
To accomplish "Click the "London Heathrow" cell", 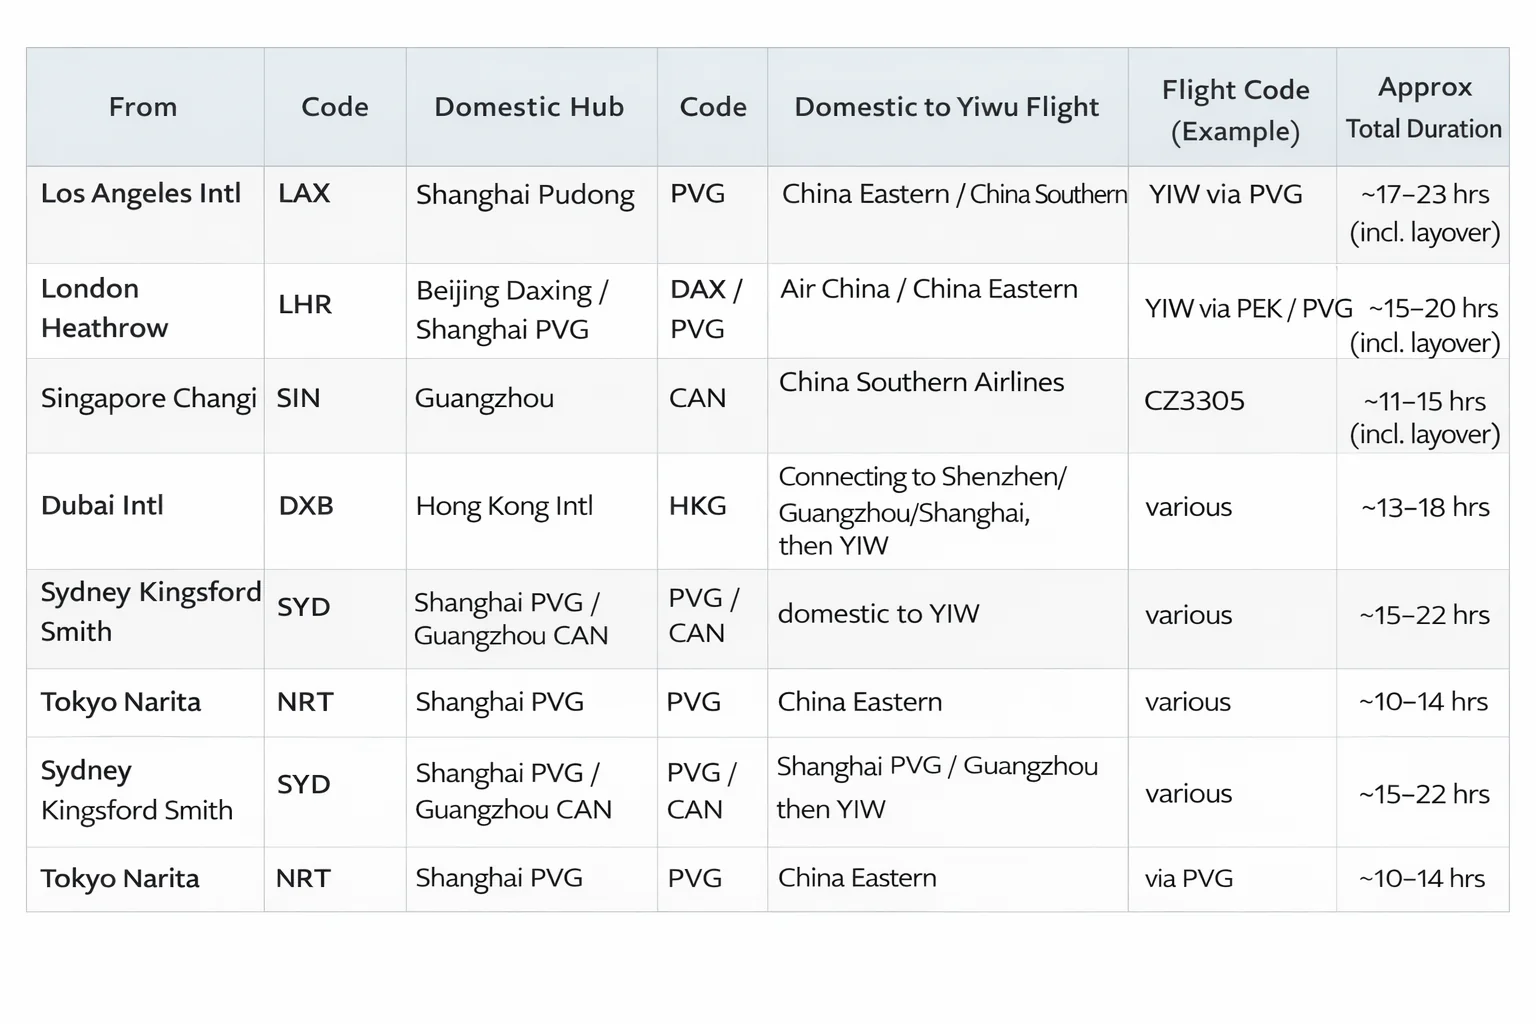I will (105, 308).
